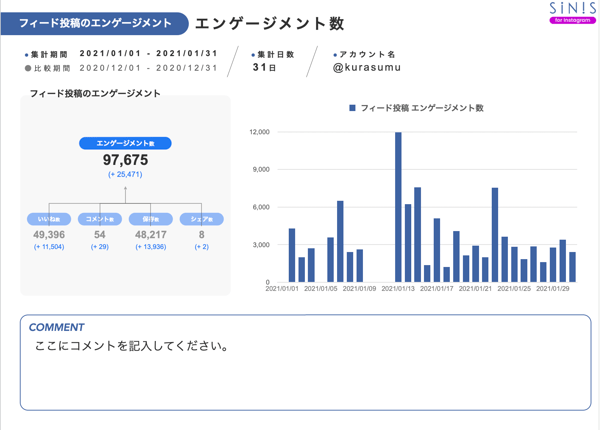
Task: Click the total engagement value 97,675
Action: click(126, 160)
